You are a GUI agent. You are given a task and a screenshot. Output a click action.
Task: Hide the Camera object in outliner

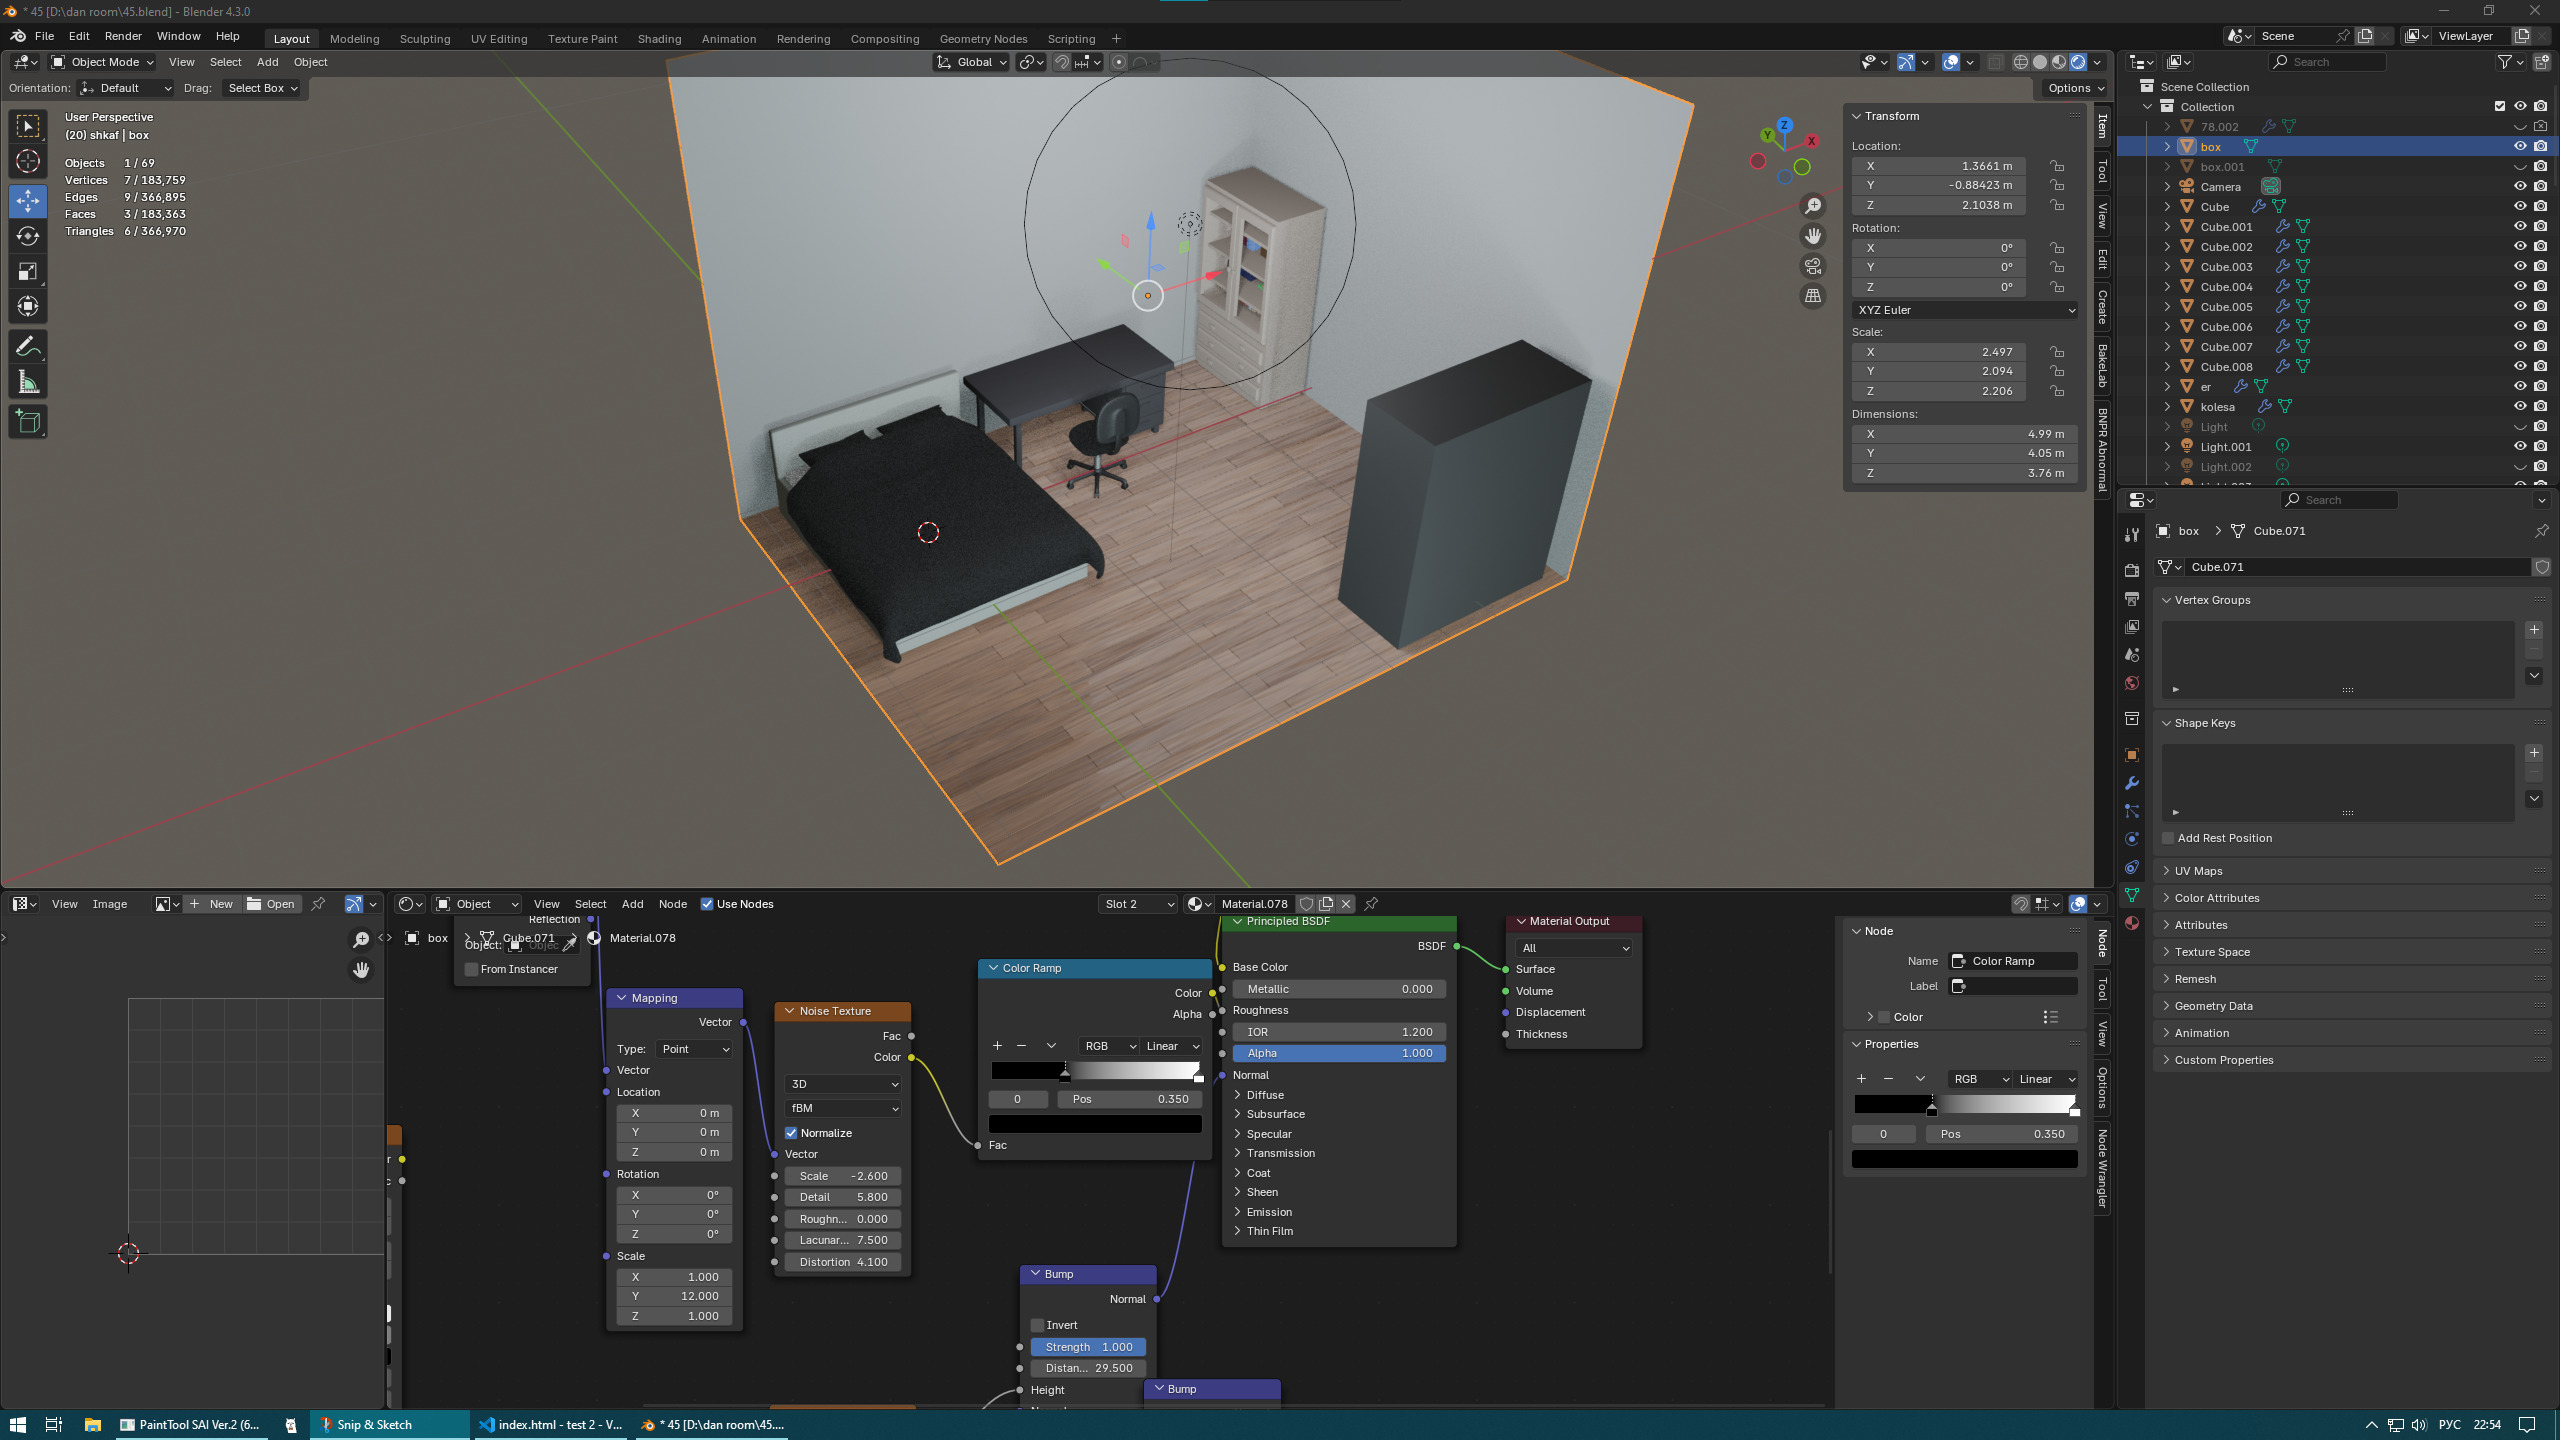click(2520, 187)
